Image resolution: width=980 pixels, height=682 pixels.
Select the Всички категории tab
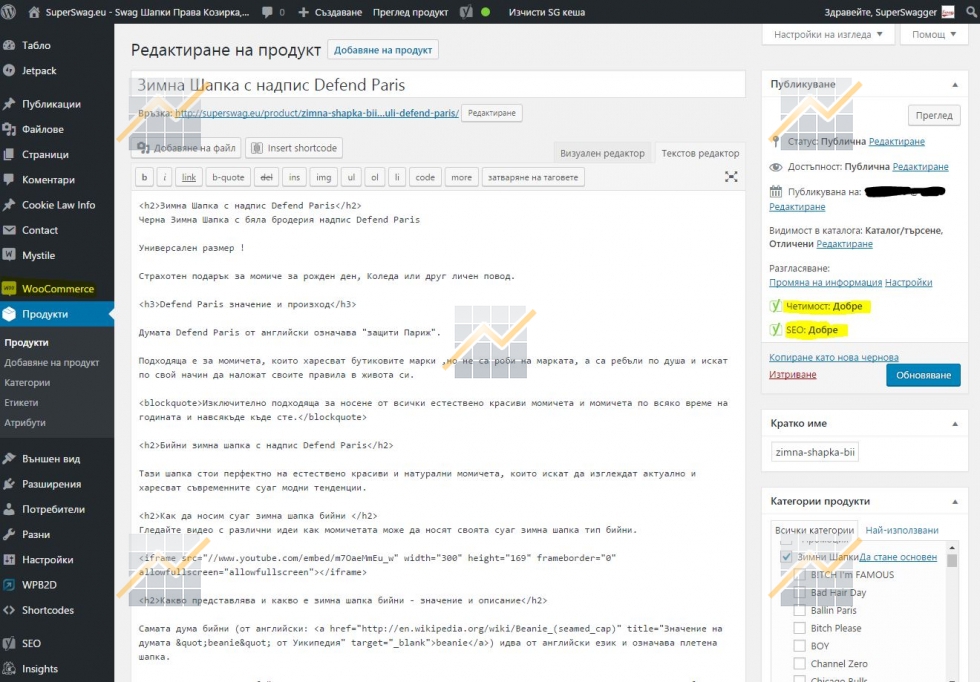click(x=814, y=530)
